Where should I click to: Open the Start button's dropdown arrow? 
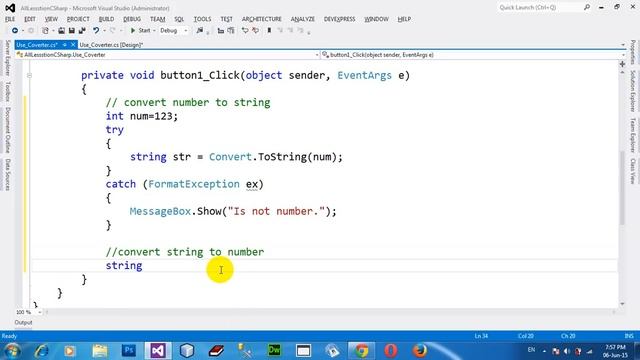[x=154, y=31]
